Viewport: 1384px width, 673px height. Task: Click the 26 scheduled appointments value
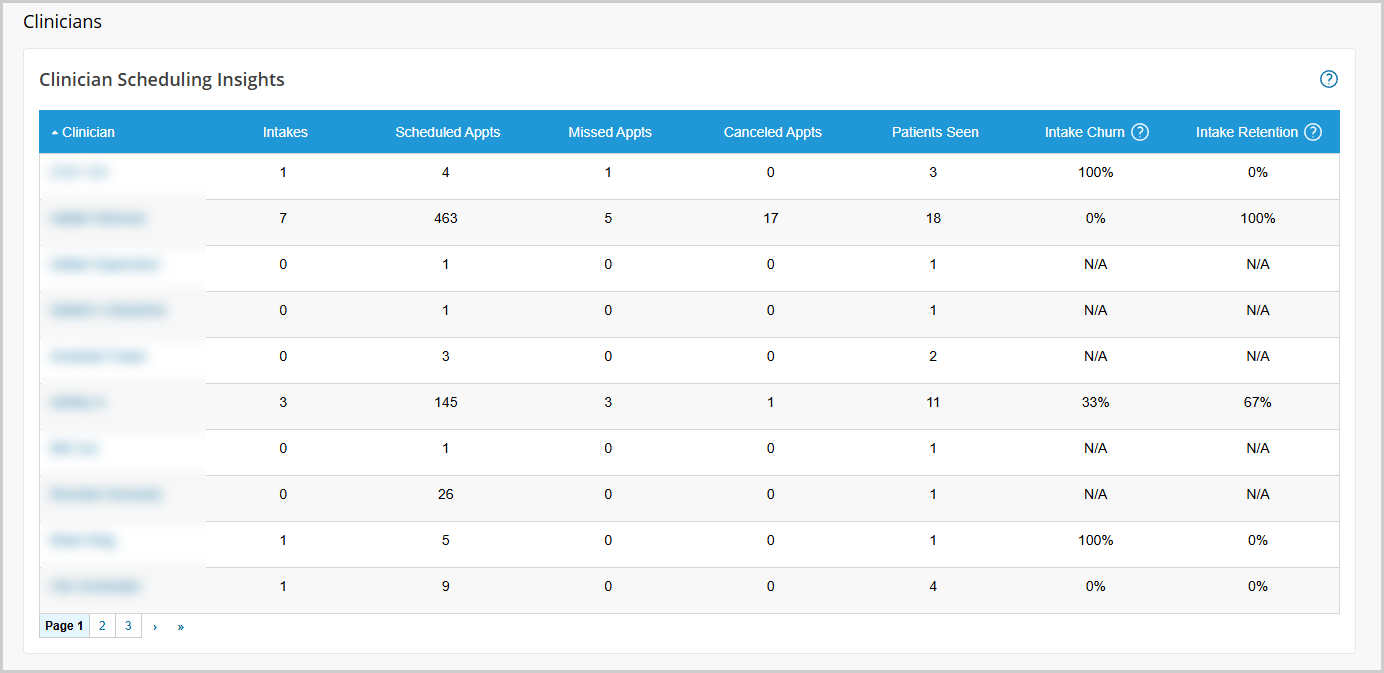tap(446, 494)
